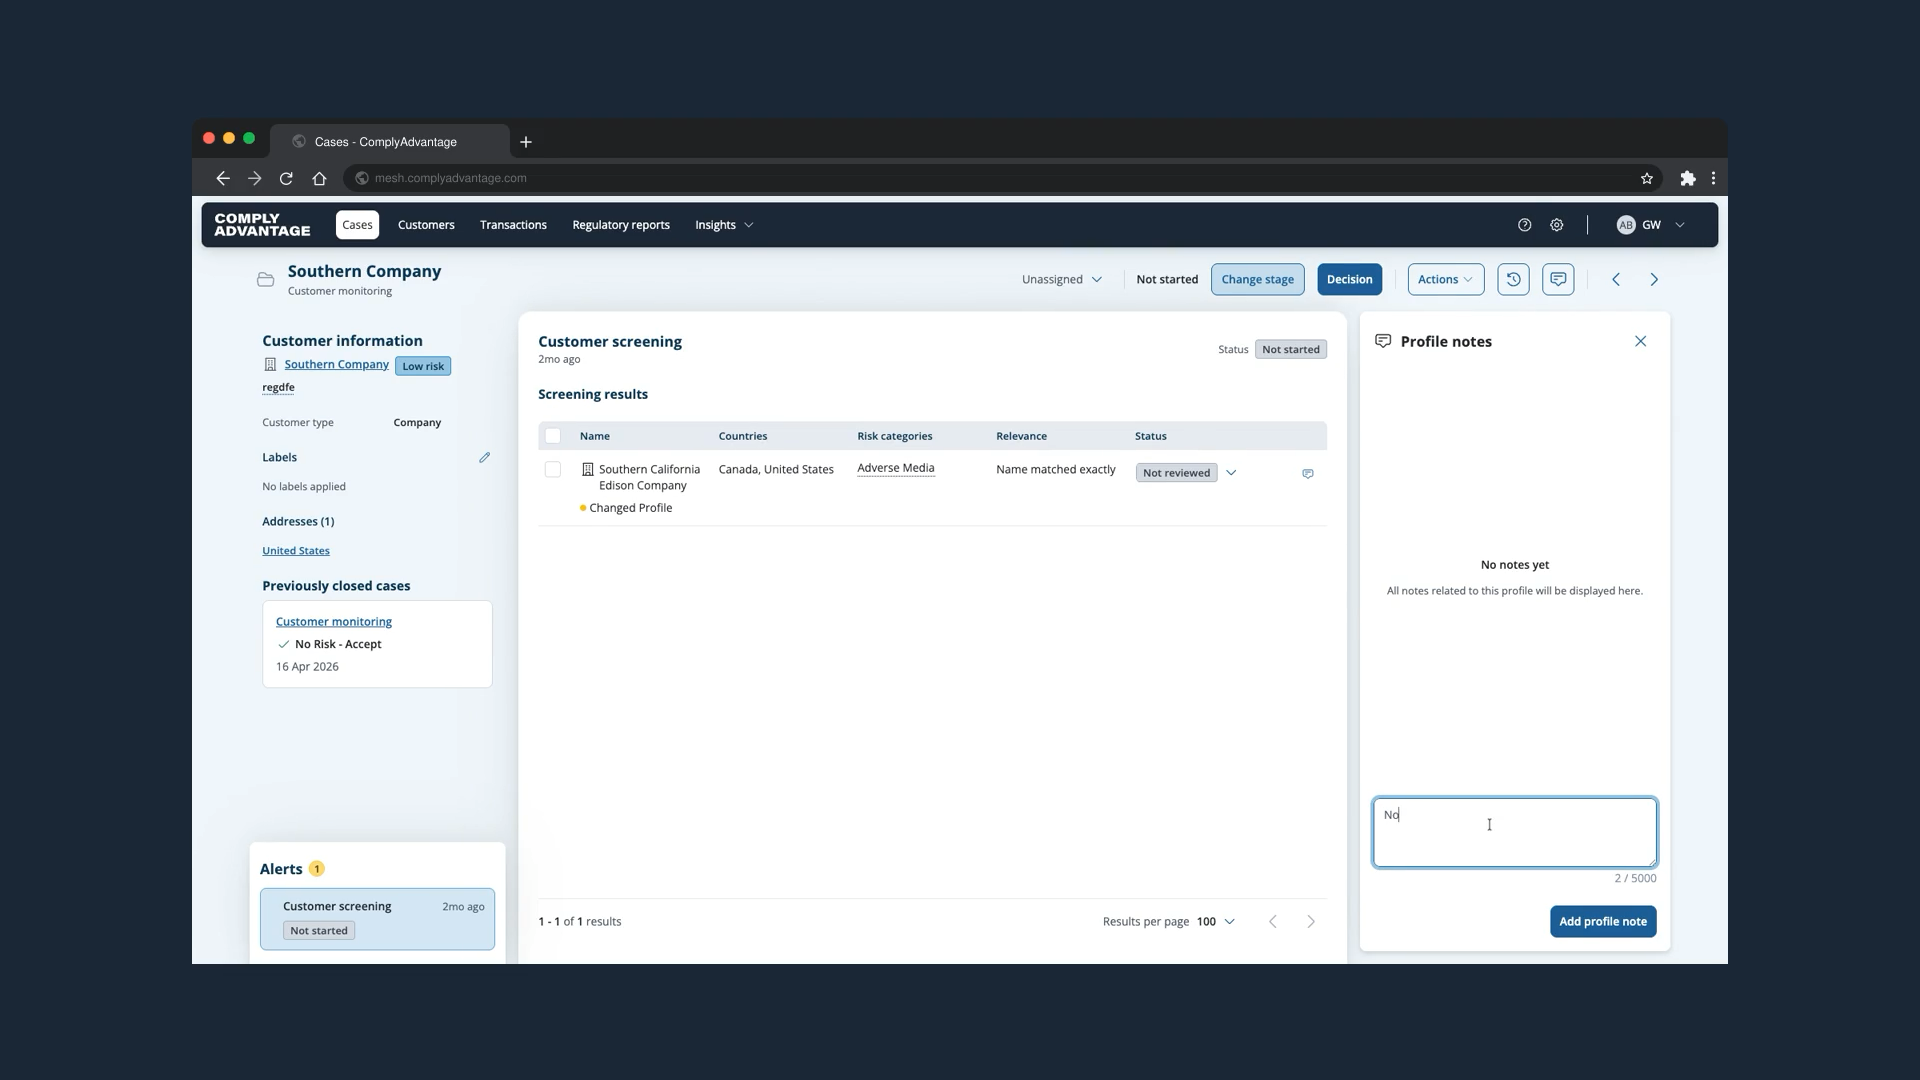Expand the Insights menu
Image resolution: width=1920 pixels, height=1080 pixels.
point(724,225)
